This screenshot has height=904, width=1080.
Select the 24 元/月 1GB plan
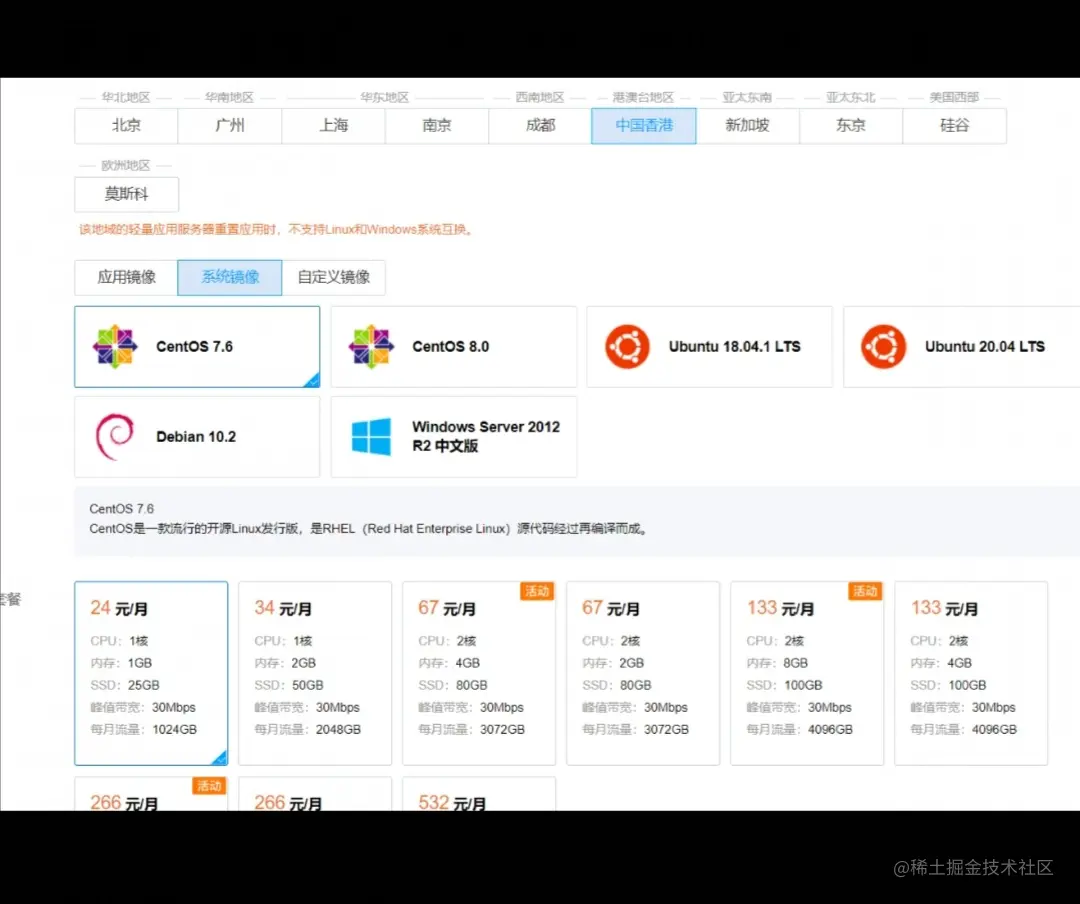tap(151, 673)
